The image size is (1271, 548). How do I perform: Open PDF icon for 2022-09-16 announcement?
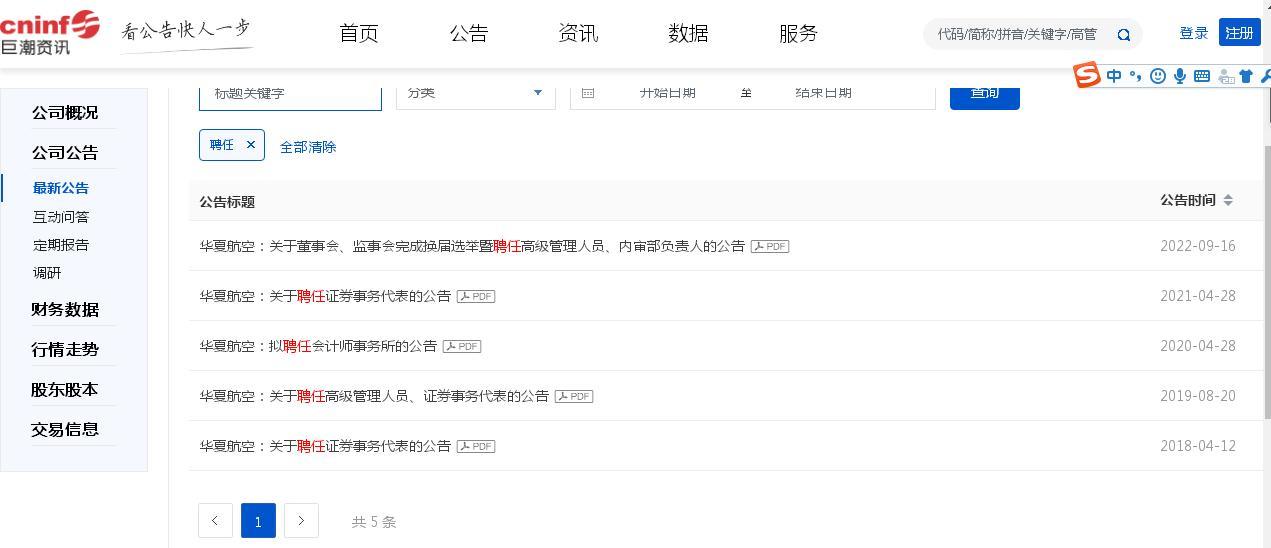pos(770,246)
